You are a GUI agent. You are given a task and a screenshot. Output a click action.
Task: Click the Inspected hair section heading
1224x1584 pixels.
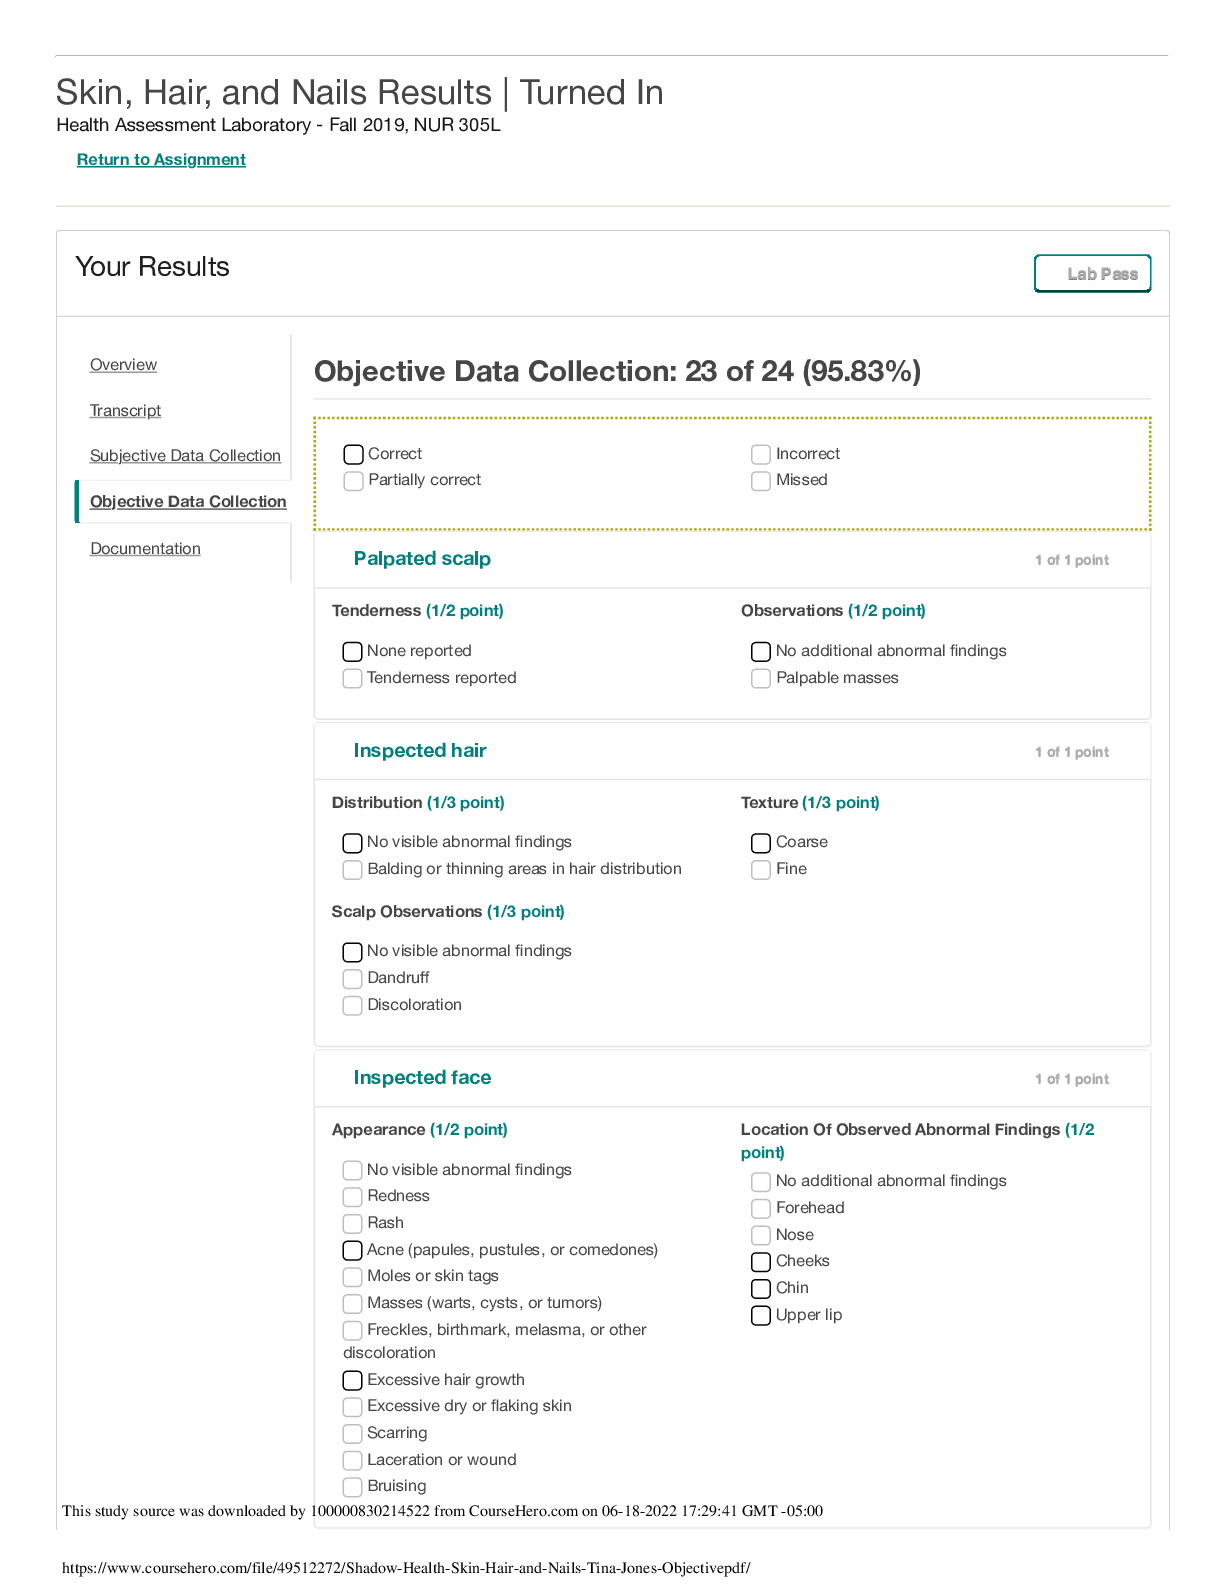pos(419,751)
